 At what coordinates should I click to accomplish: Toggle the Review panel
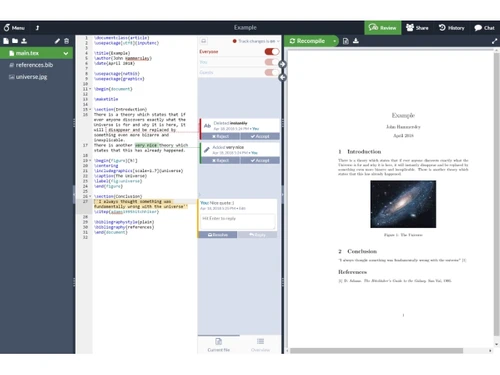click(x=383, y=28)
